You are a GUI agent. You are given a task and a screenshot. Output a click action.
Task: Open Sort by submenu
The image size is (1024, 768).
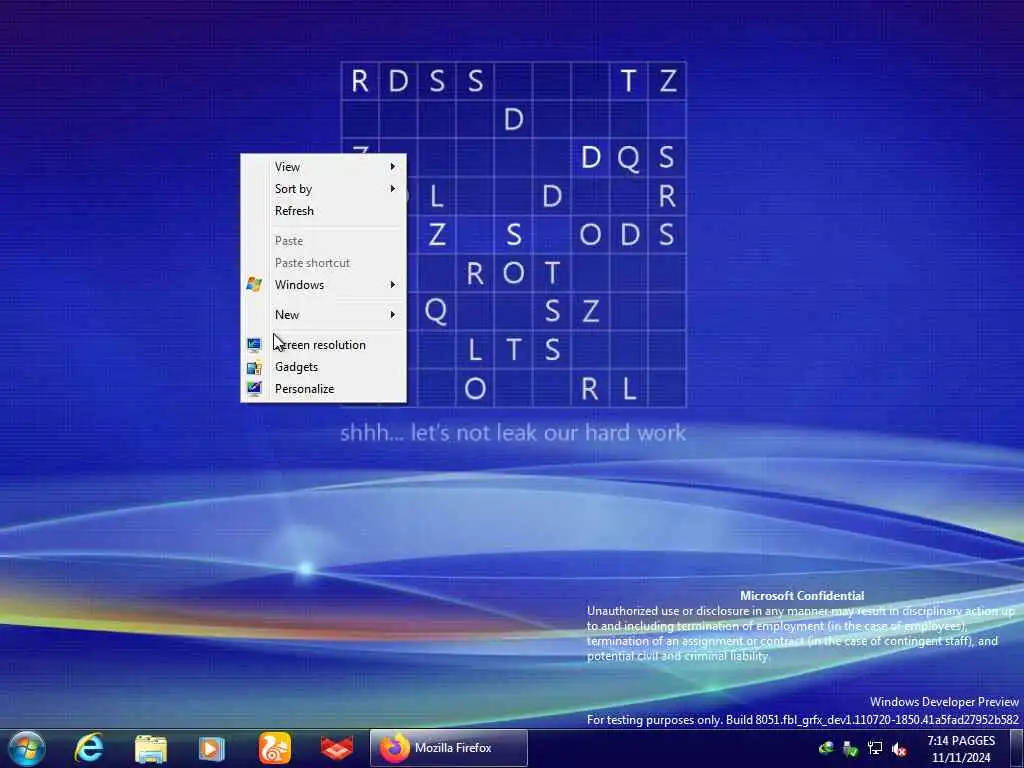tap(324, 189)
